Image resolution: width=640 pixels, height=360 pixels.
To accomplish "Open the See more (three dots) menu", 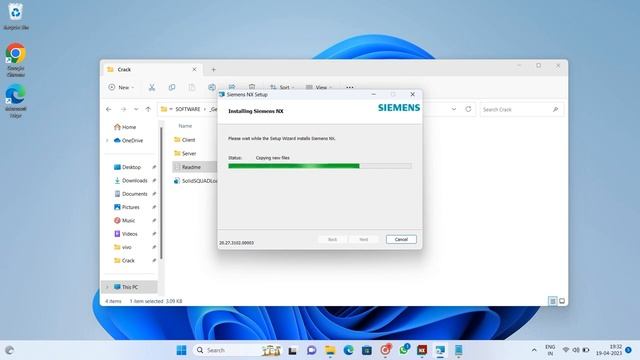I will (350, 87).
